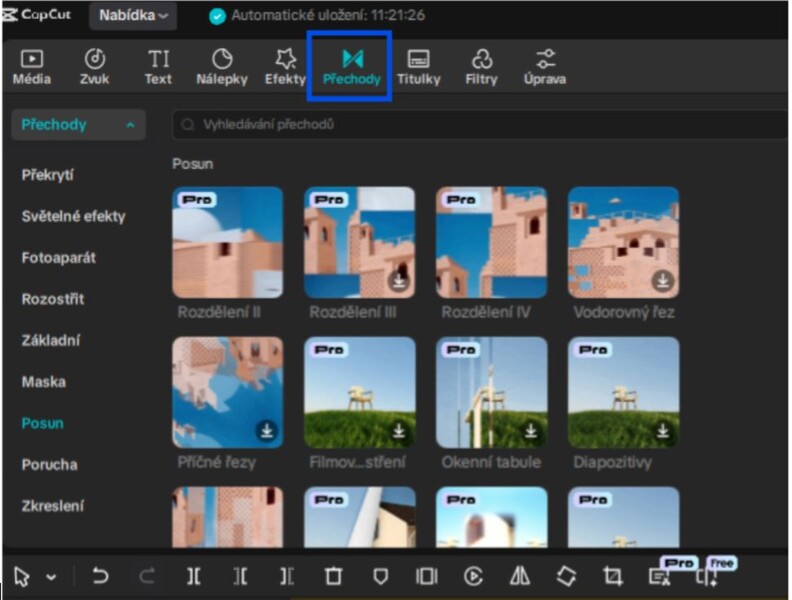Click the Vyhledávání přechodů search field

click(x=480, y=125)
